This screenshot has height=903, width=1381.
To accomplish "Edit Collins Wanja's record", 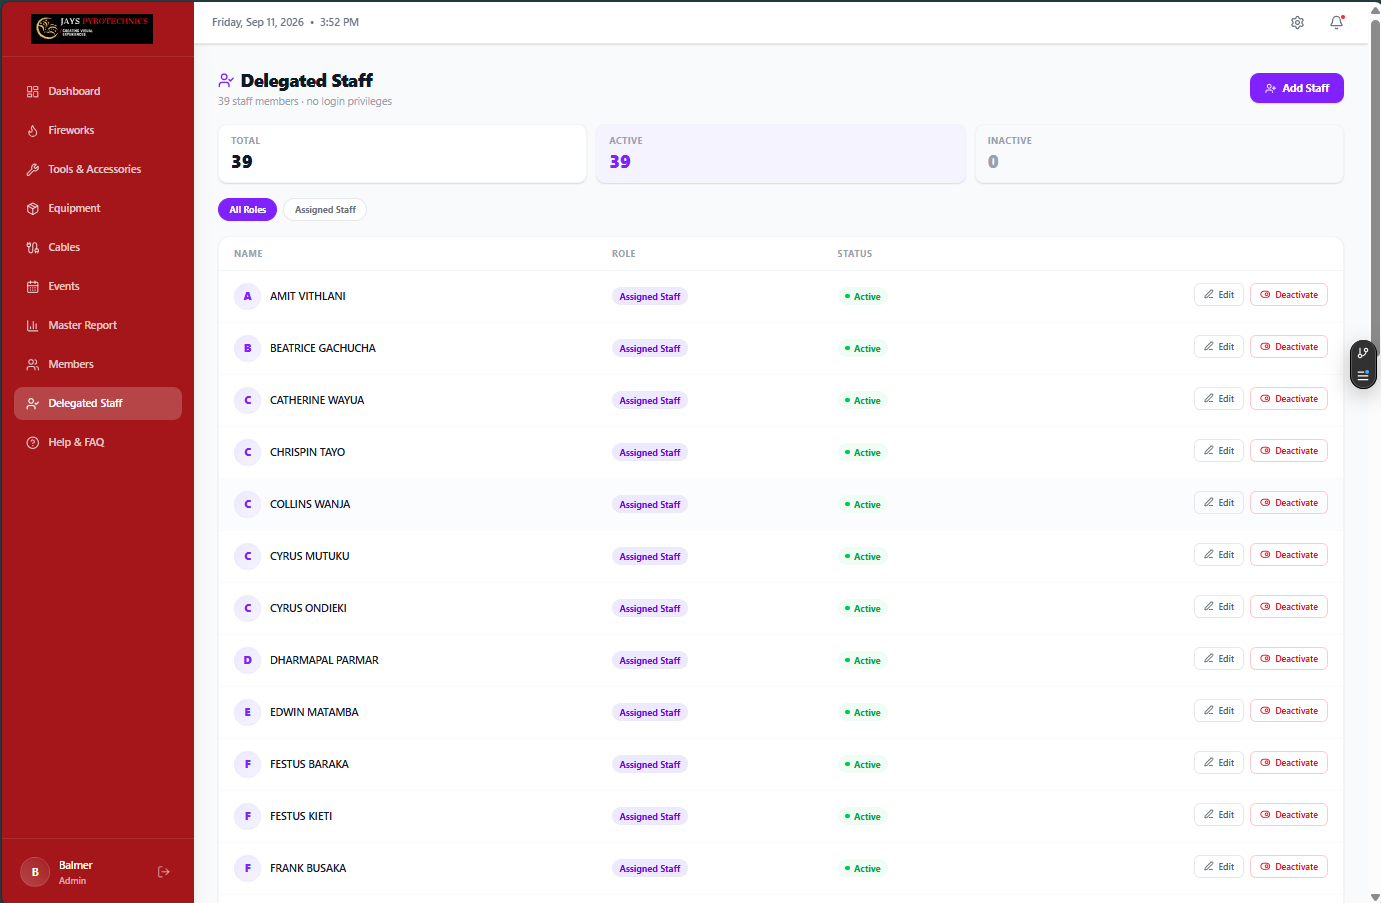I will [1219, 503].
